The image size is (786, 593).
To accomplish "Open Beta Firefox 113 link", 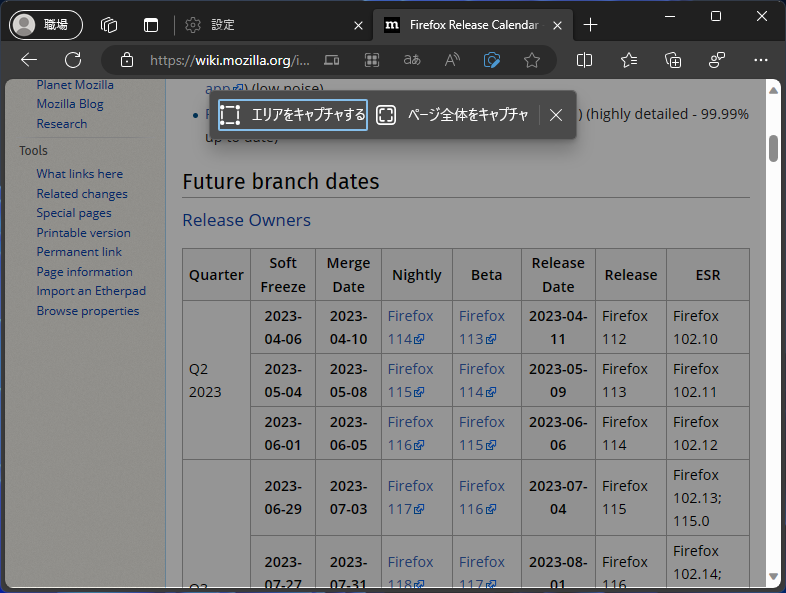I will 482,327.
